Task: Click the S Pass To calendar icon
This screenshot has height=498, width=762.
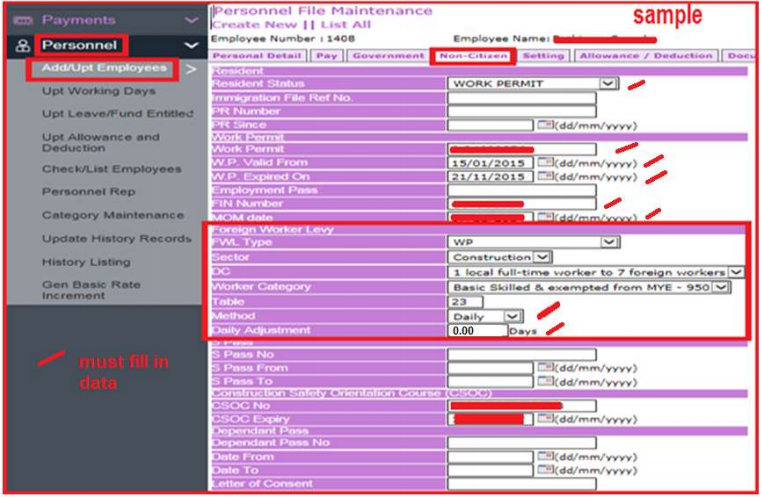Action: (545, 381)
